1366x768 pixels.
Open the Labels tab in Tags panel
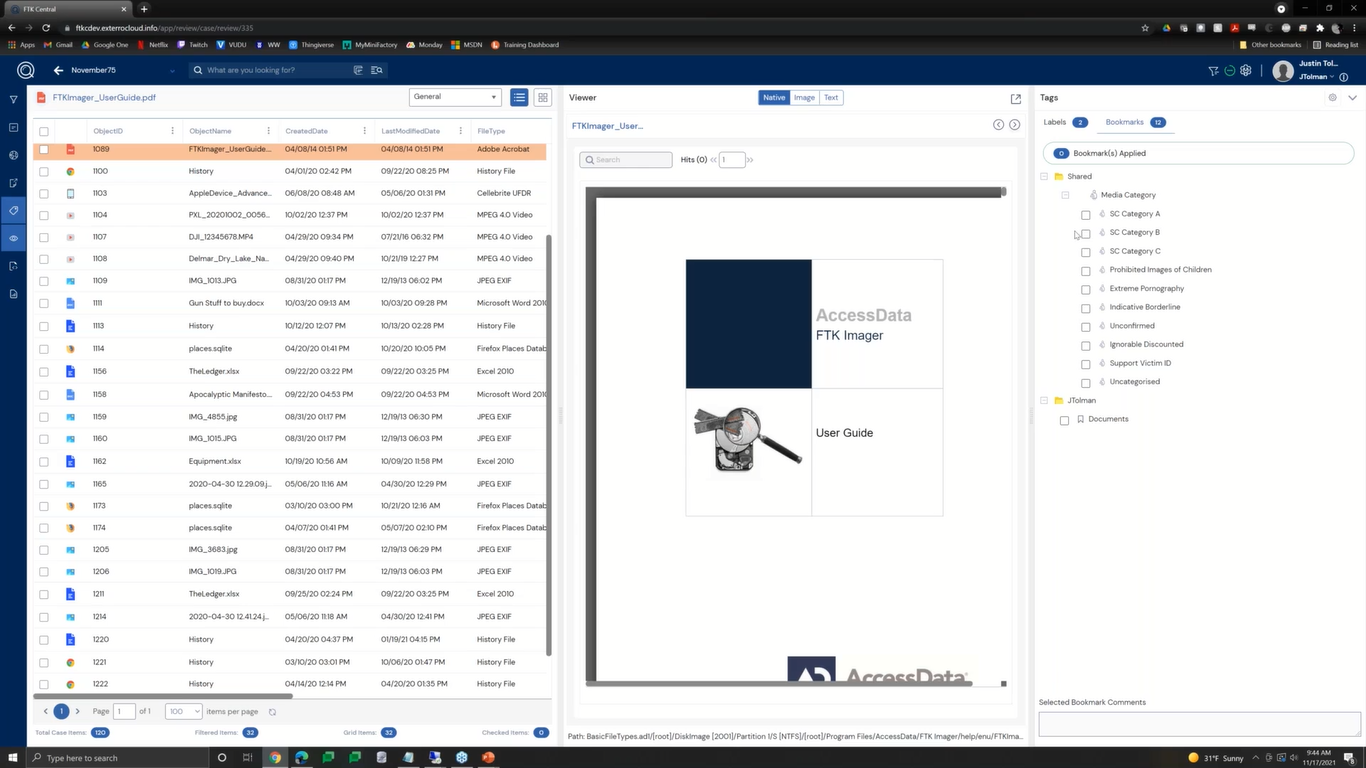click(1055, 122)
